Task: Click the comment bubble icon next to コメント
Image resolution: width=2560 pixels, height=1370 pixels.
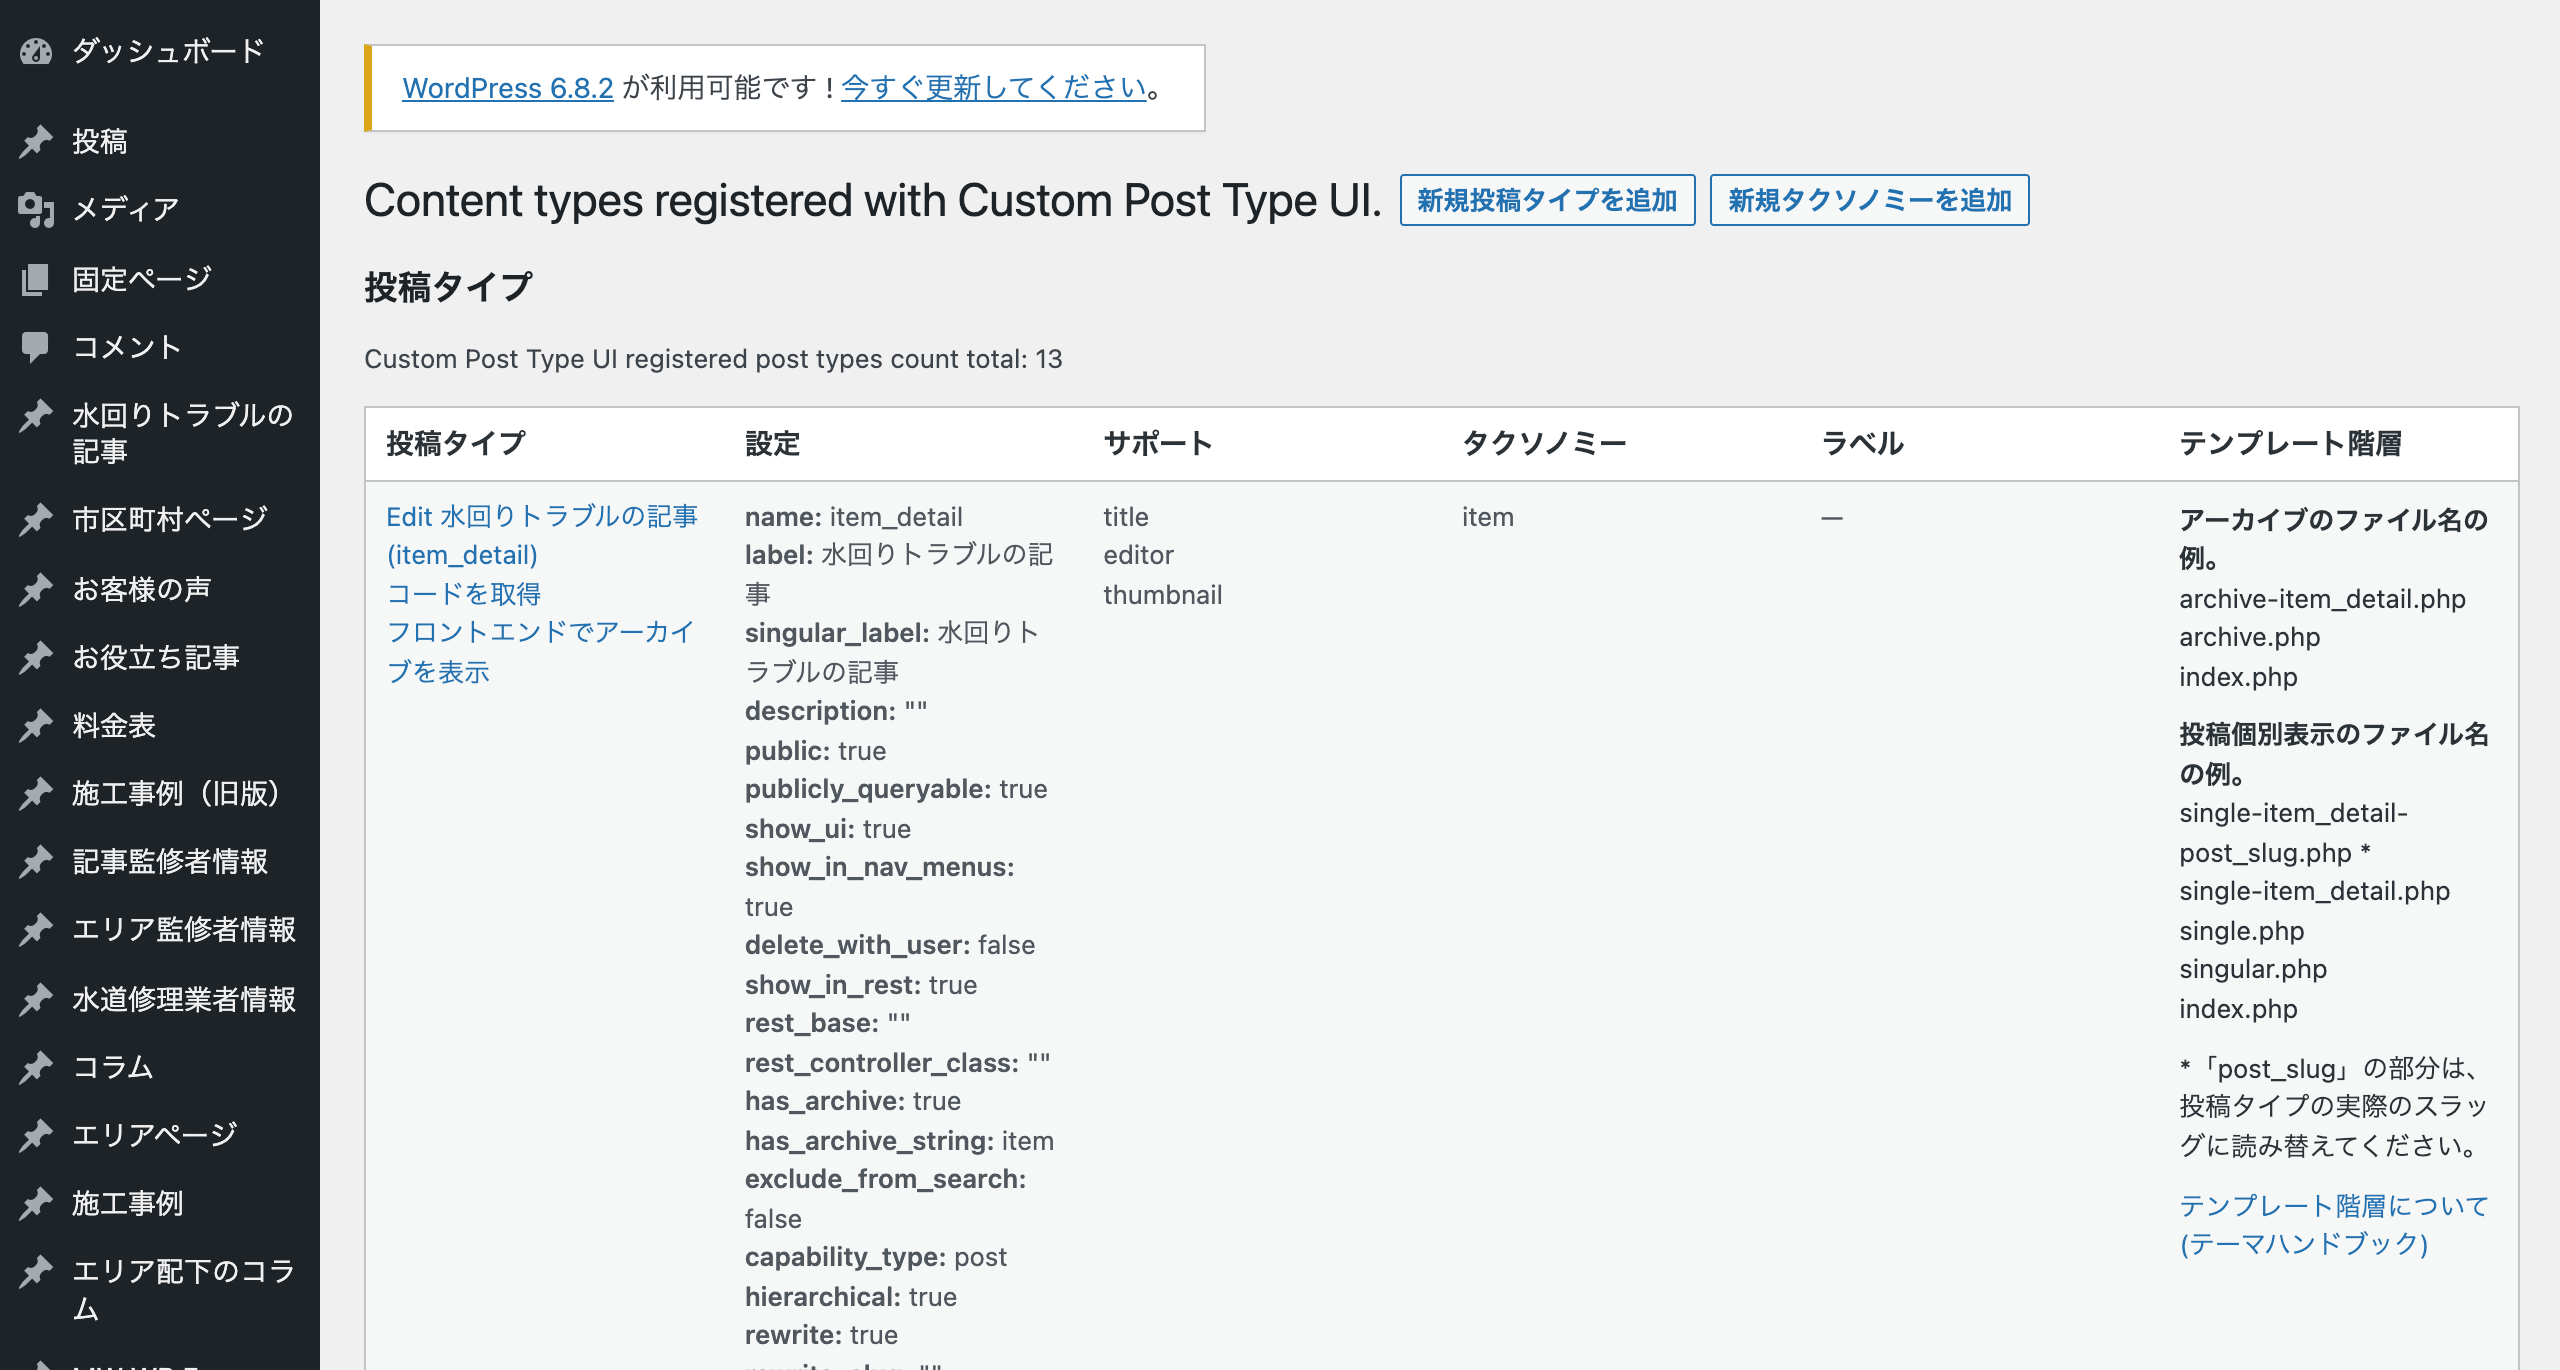Action: tap(36, 347)
